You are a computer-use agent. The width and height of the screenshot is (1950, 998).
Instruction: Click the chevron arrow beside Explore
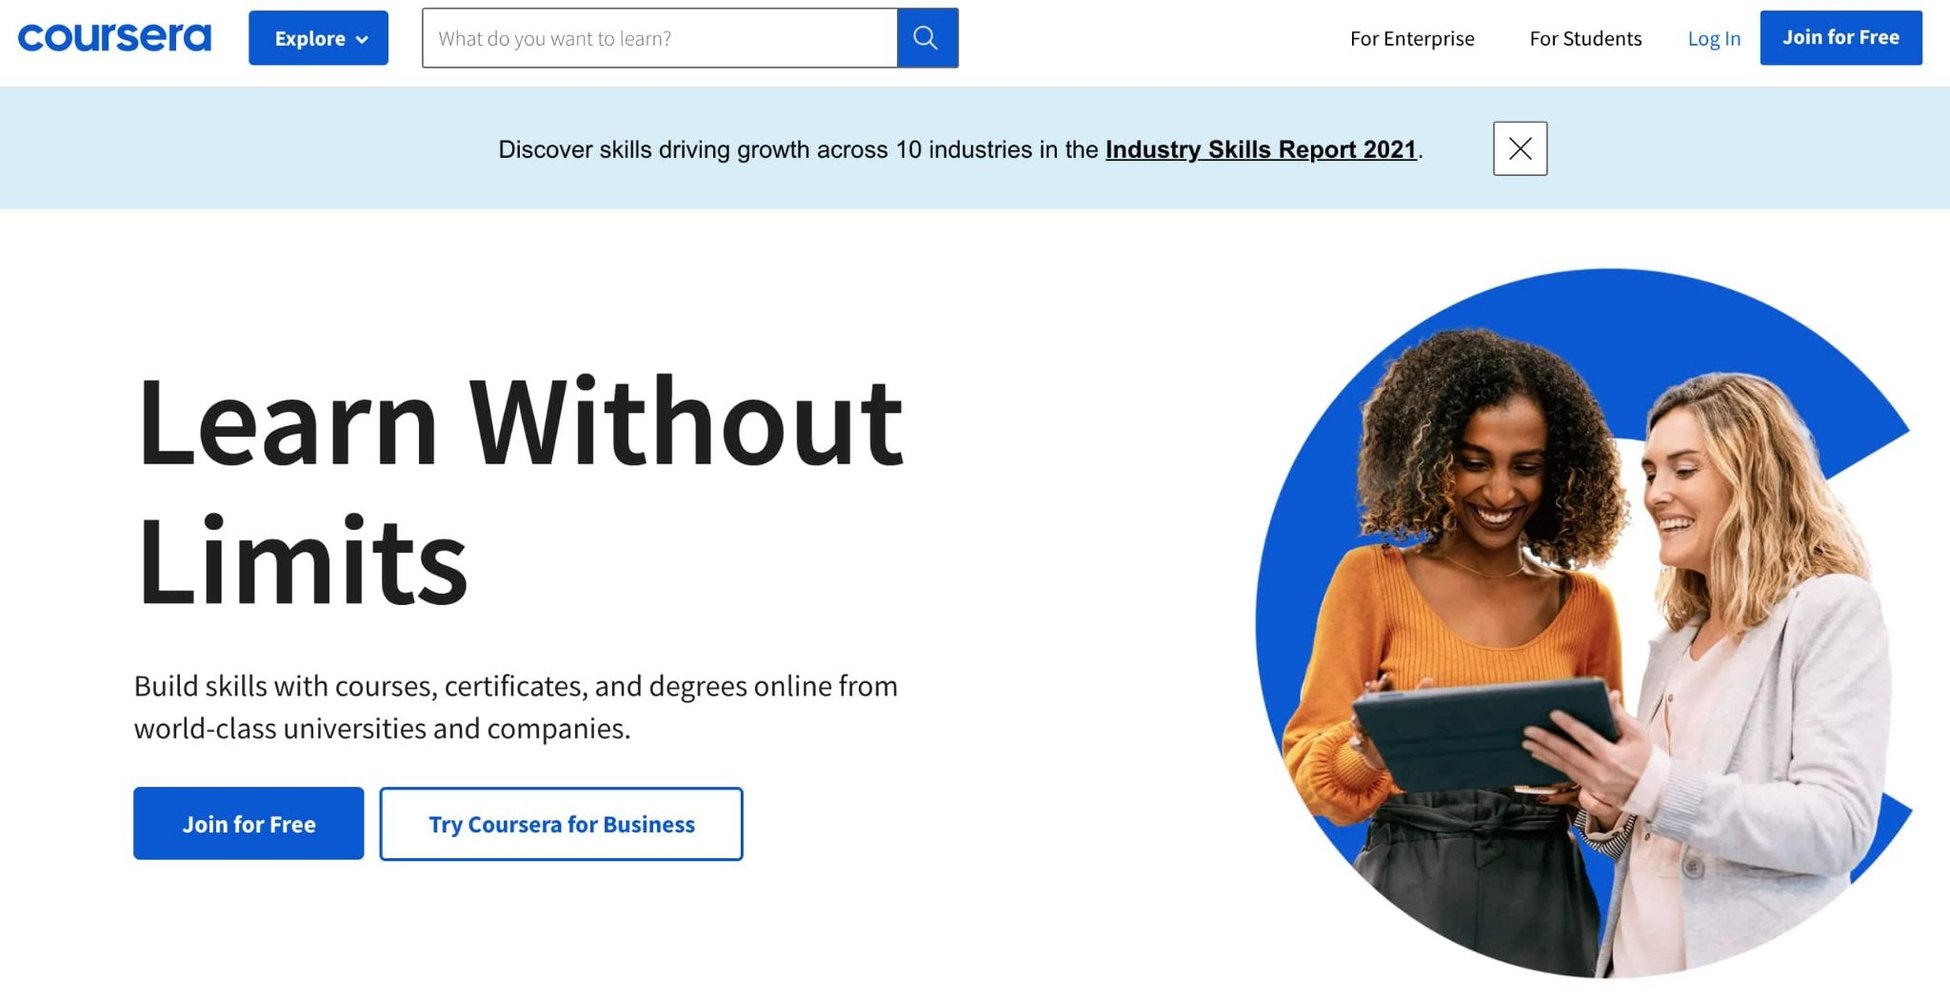(360, 39)
